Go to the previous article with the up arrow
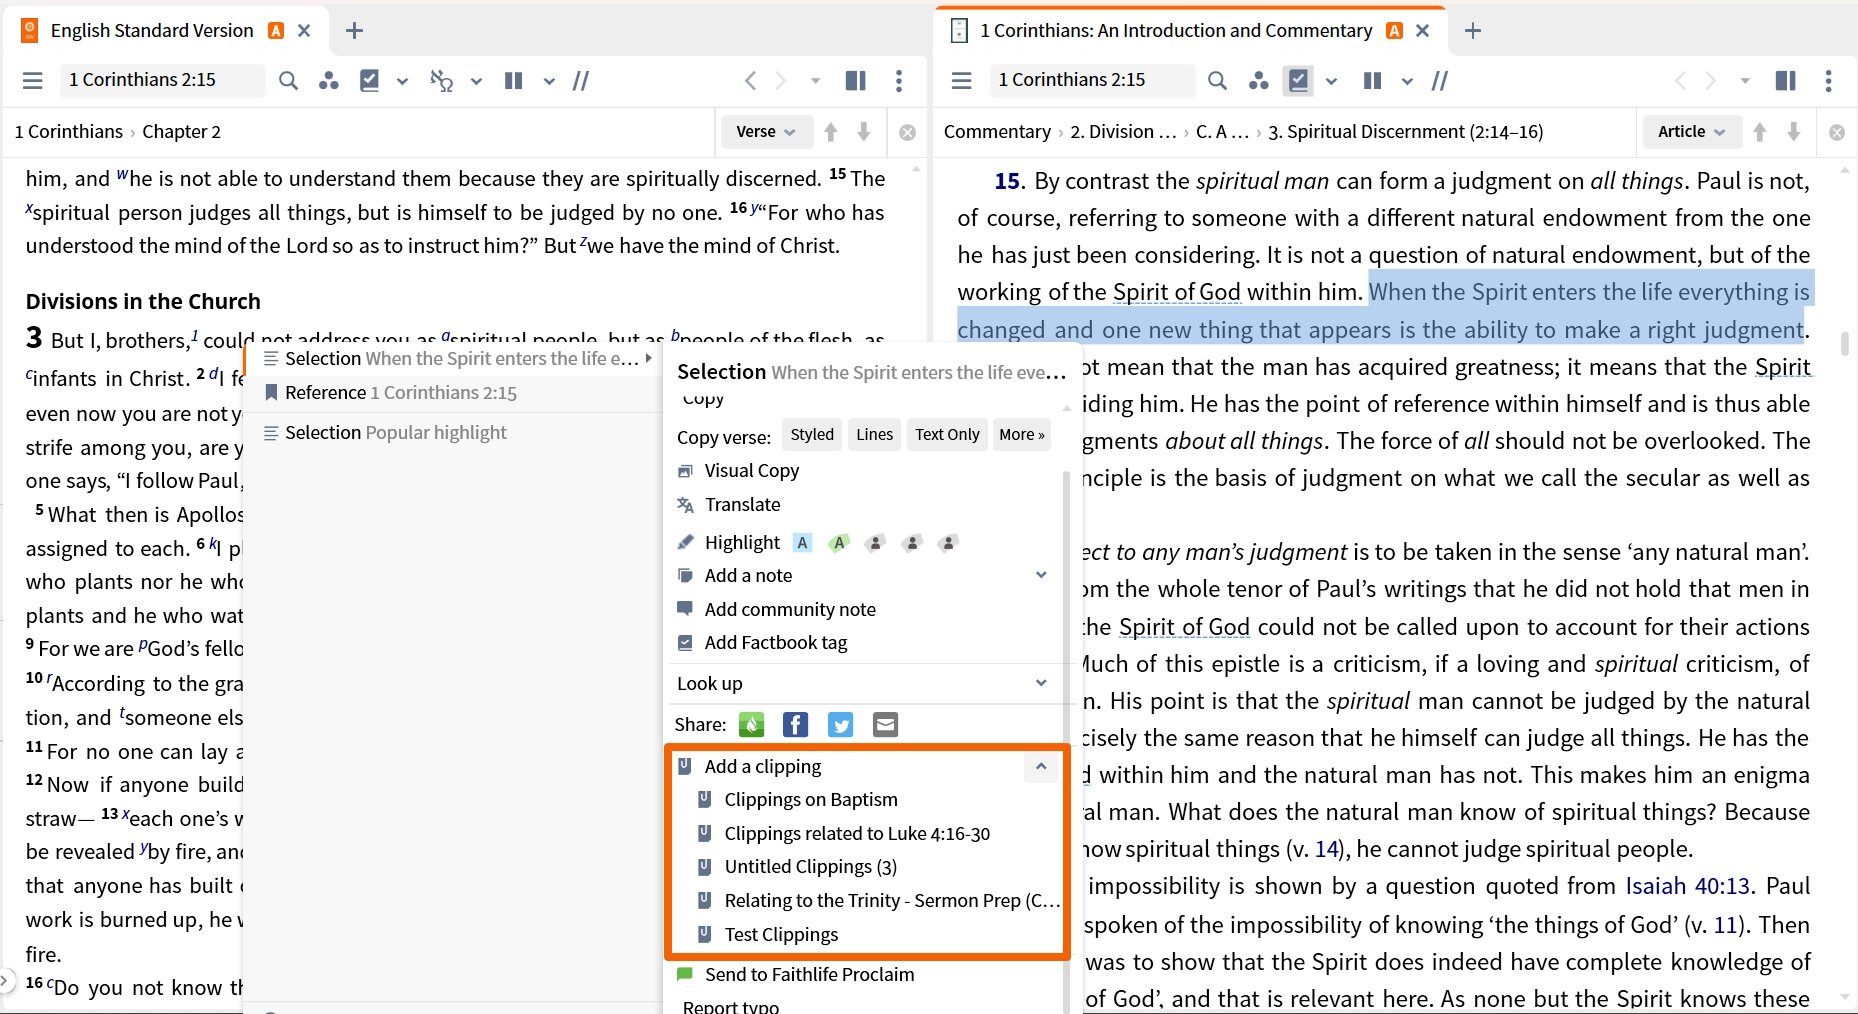Viewport: 1858px width, 1014px height. tap(1760, 132)
